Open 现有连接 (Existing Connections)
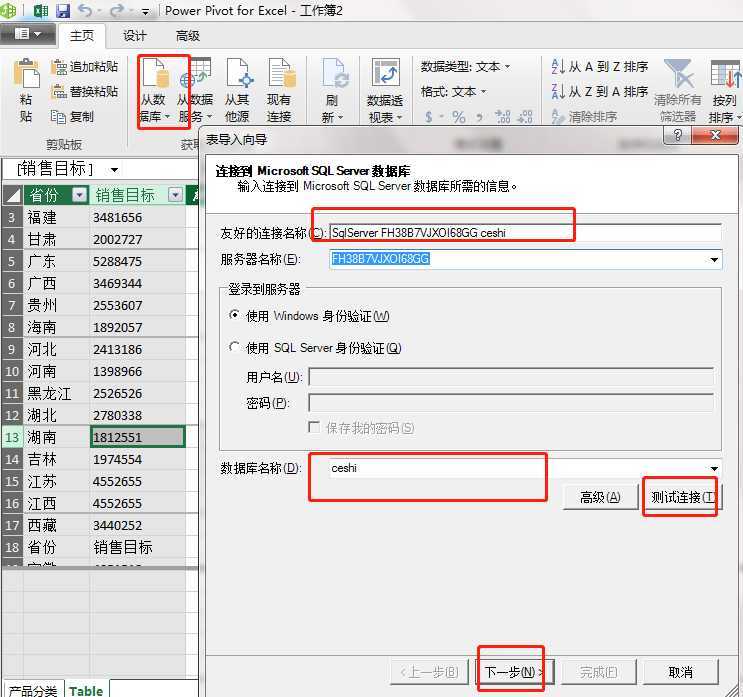The height and width of the screenshot is (697, 743). 280,90
